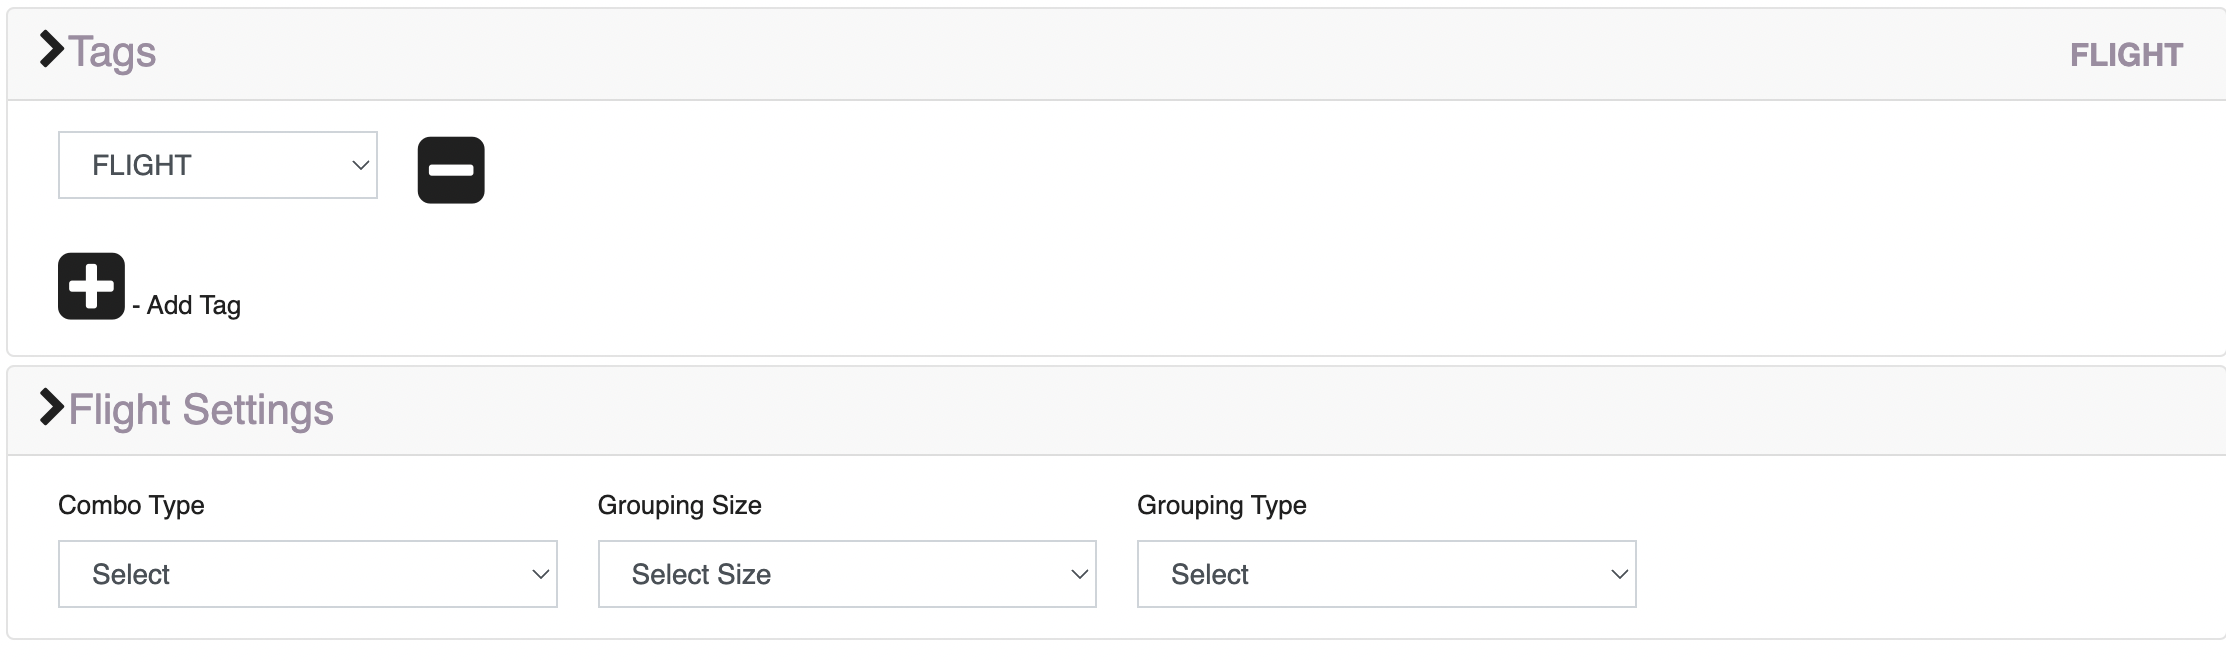Click the Grouping Type field label

(1222, 505)
